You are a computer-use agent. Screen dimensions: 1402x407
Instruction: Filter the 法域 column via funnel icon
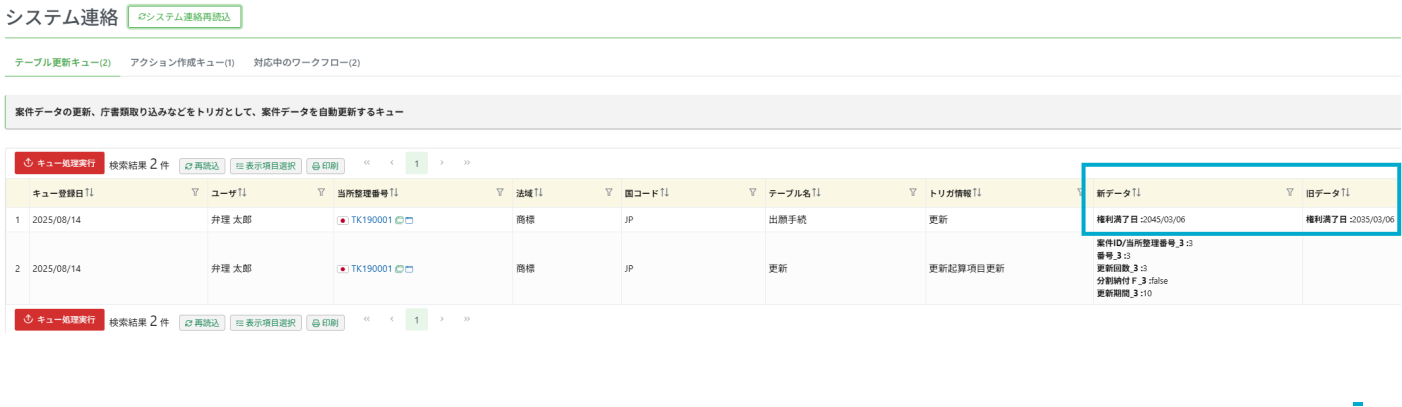pos(608,193)
